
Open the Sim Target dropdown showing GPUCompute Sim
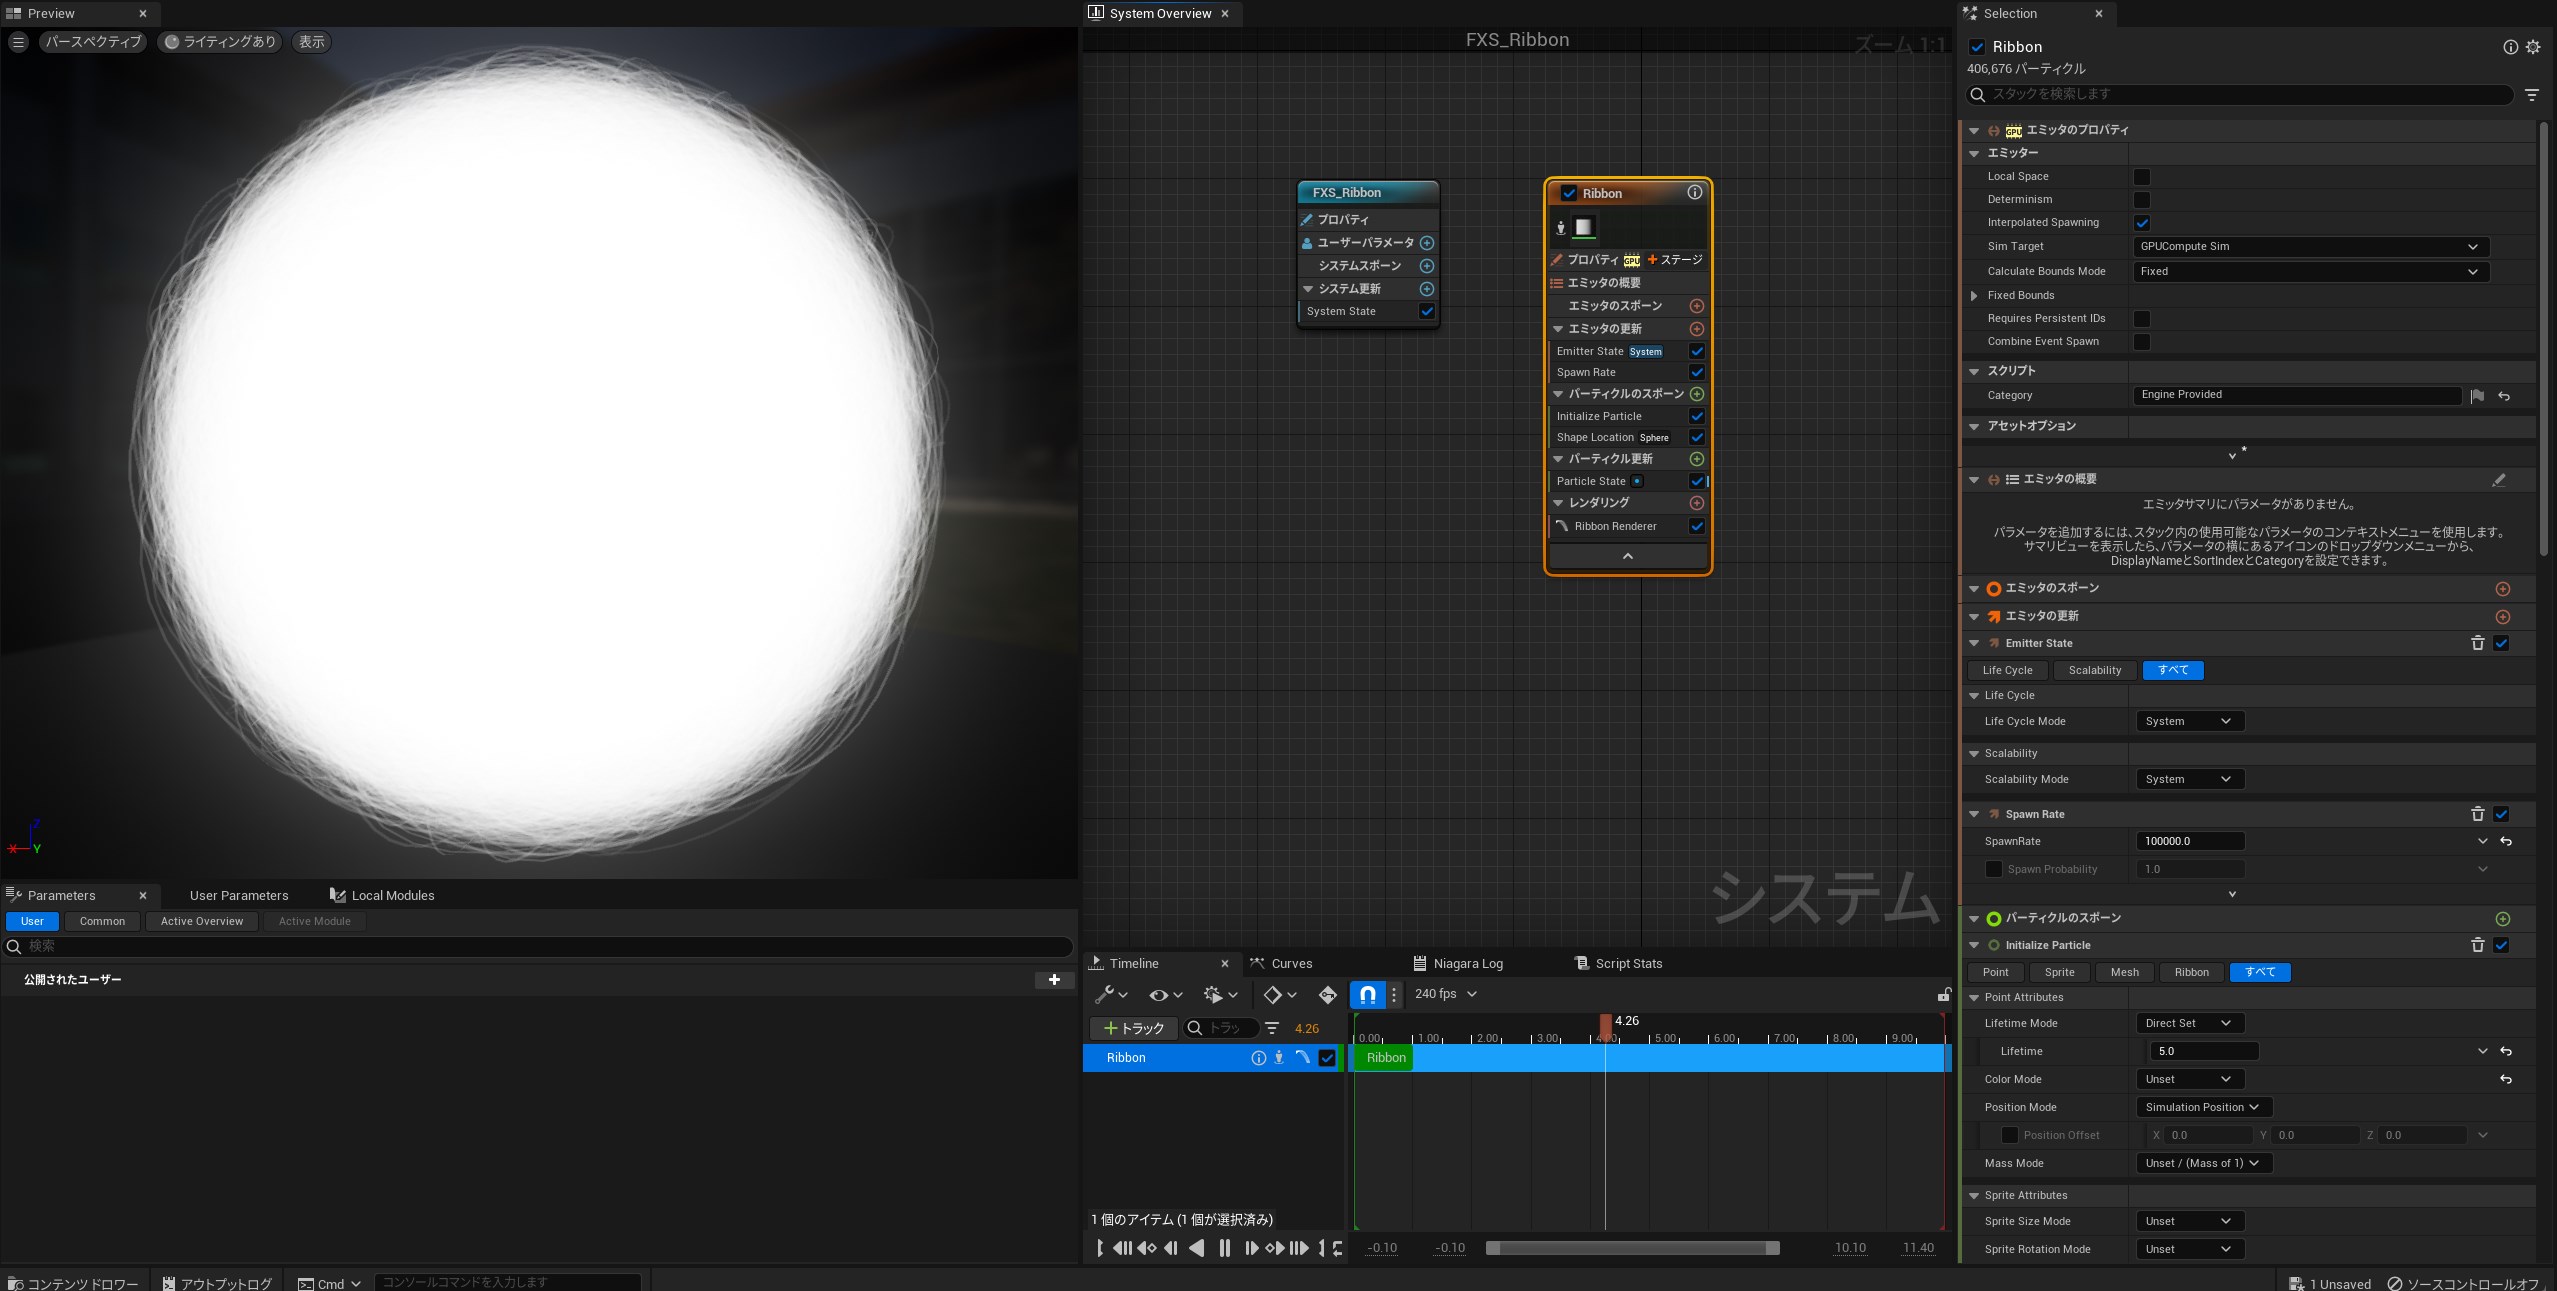(2308, 246)
